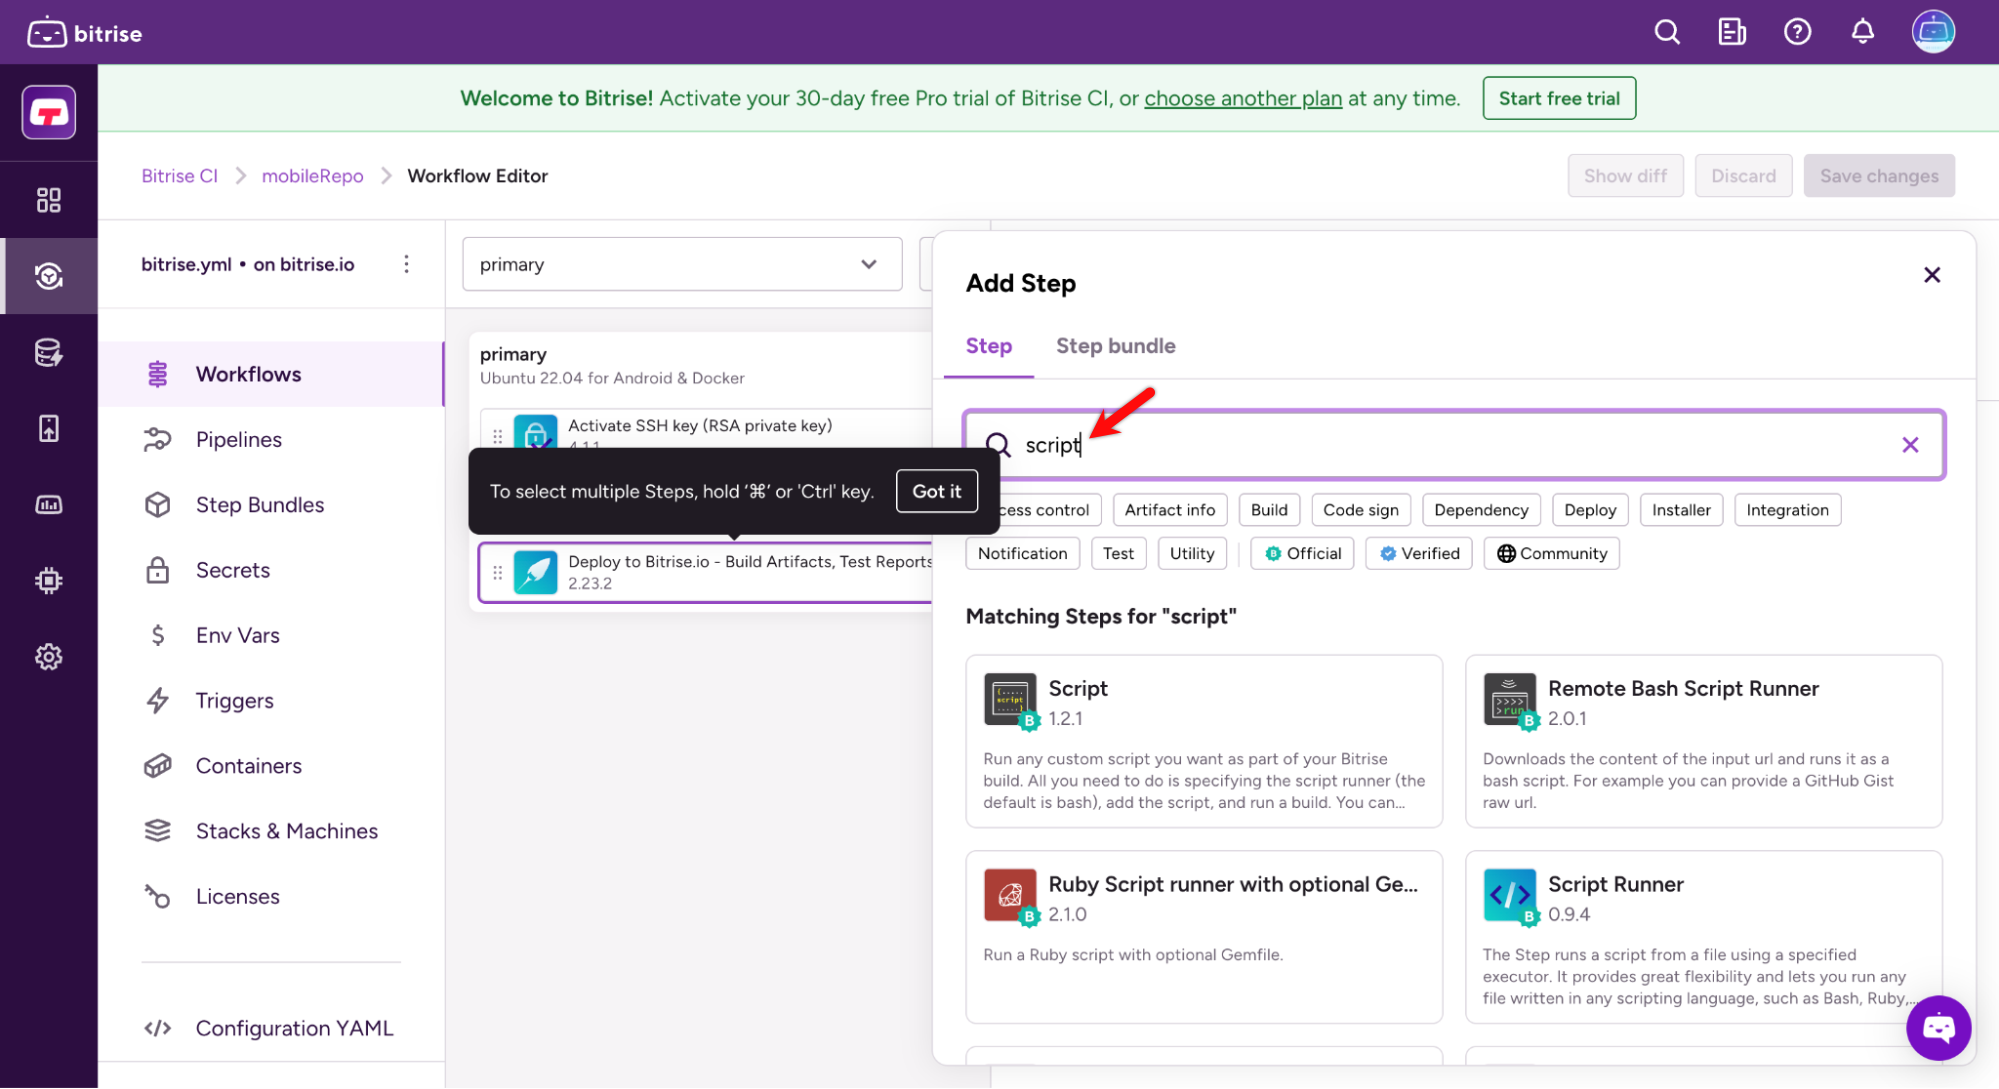1999x1089 pixels.
Task: Open Stacks & Machines in the sidebar
Action: (x=271, y=831)
